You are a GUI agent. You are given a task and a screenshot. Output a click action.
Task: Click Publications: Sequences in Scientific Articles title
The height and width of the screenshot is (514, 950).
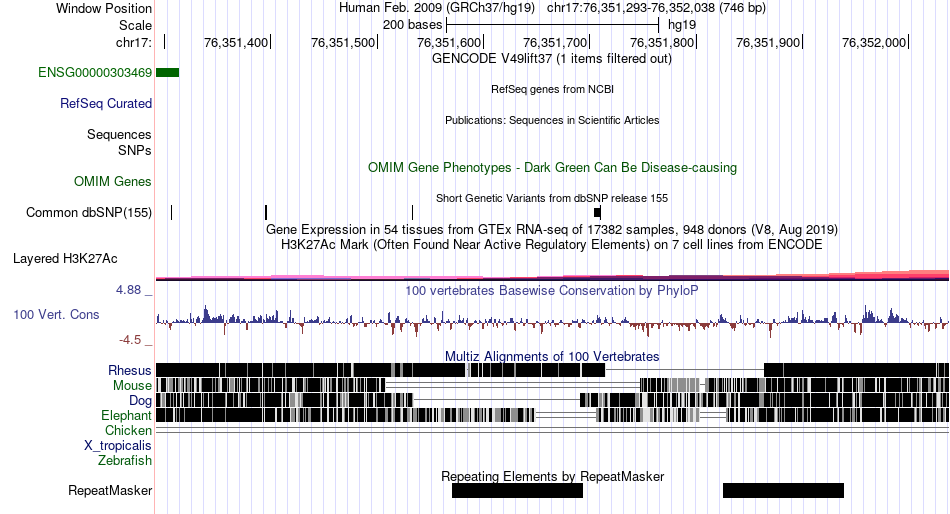point(552,120)
